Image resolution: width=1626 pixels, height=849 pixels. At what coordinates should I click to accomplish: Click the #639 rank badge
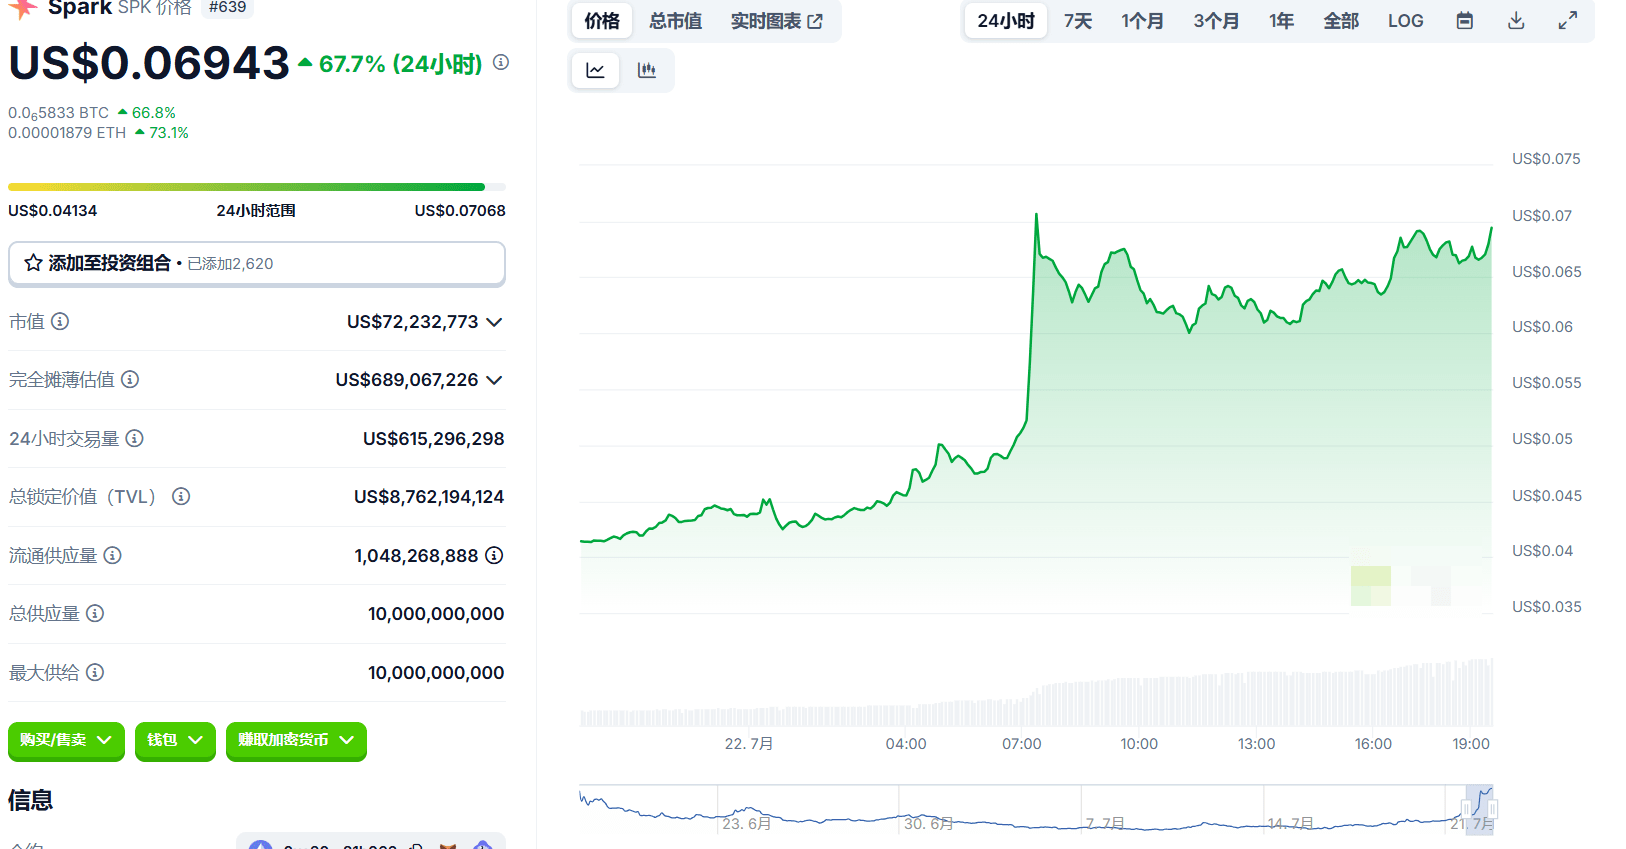point(227,8)
